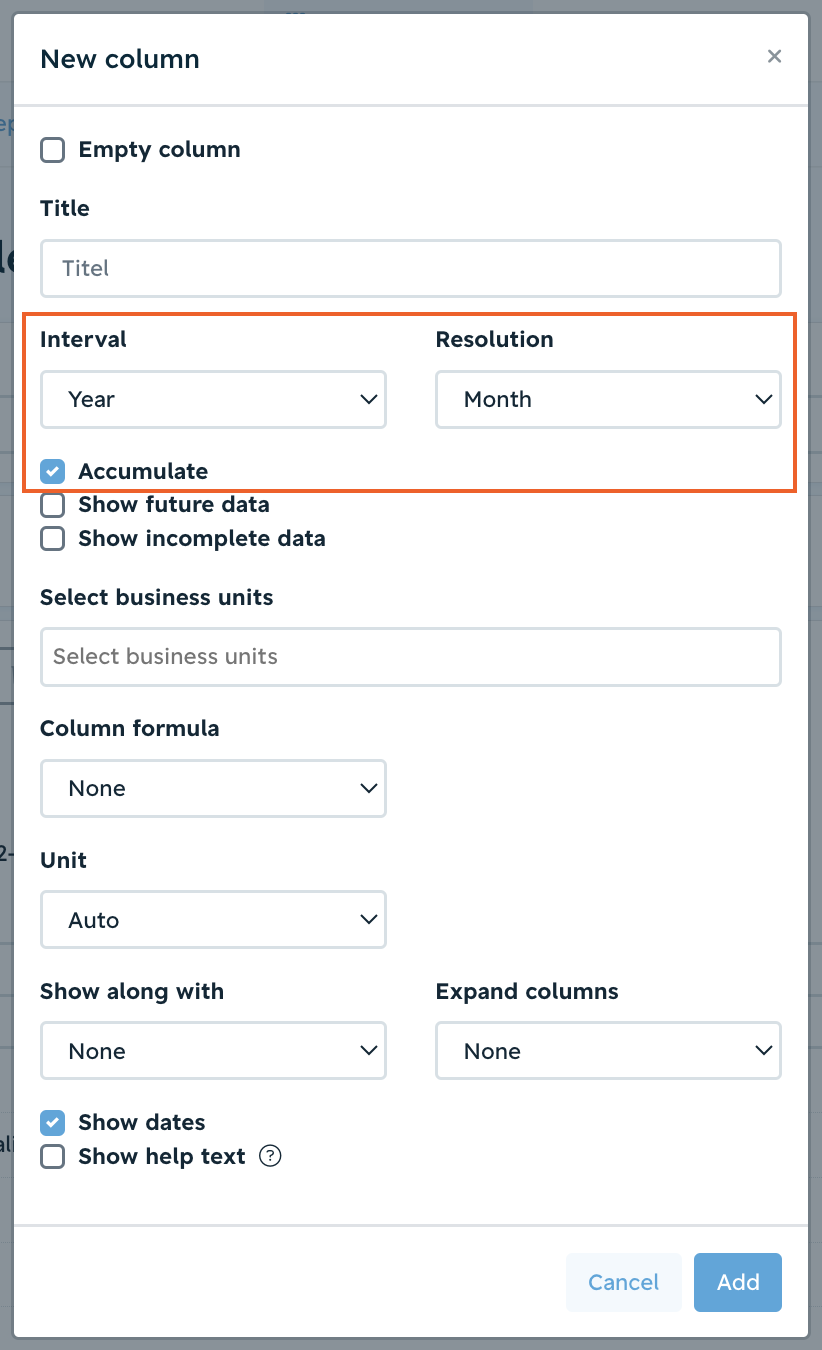
Task: Enable Show future data
Action: pos(52,505)
